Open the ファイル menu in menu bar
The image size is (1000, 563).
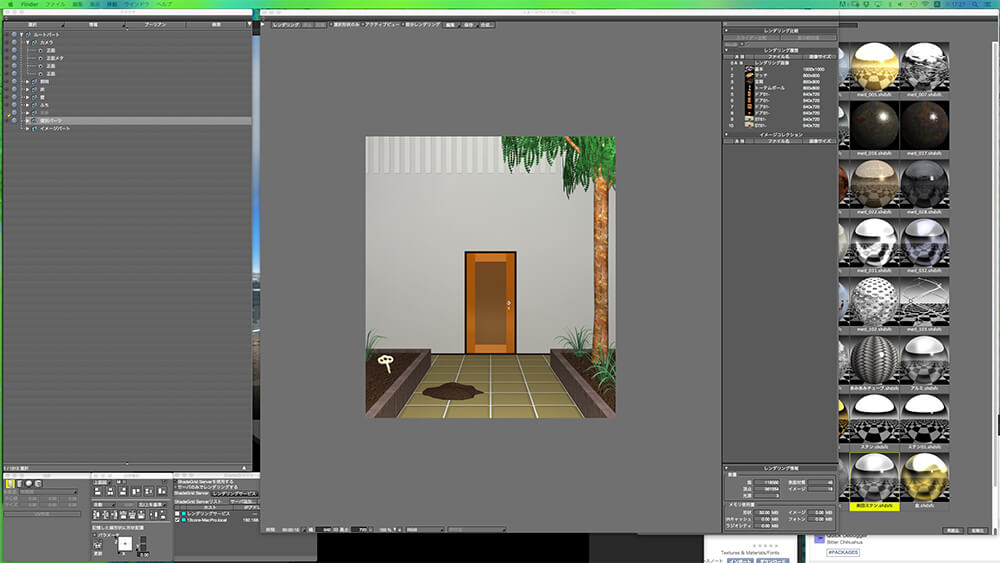pos(54,4)
